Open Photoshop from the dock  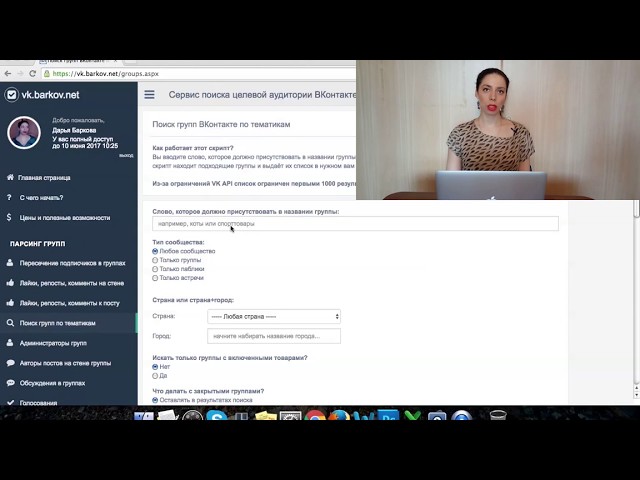pyautogui.click(x=388, y=415)
